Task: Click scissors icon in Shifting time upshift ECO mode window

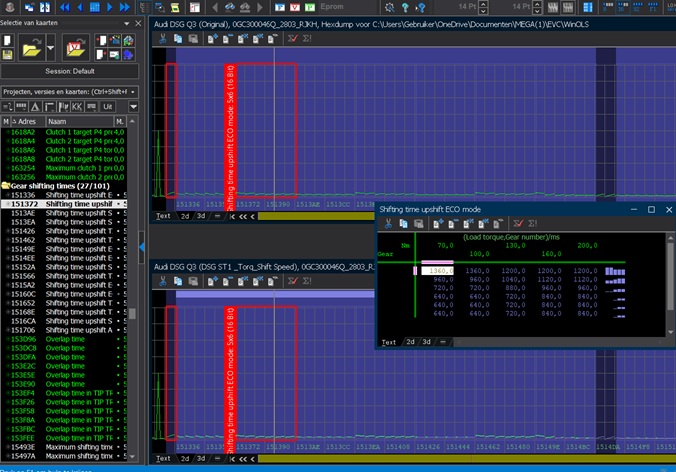Action: click(388, 223)
